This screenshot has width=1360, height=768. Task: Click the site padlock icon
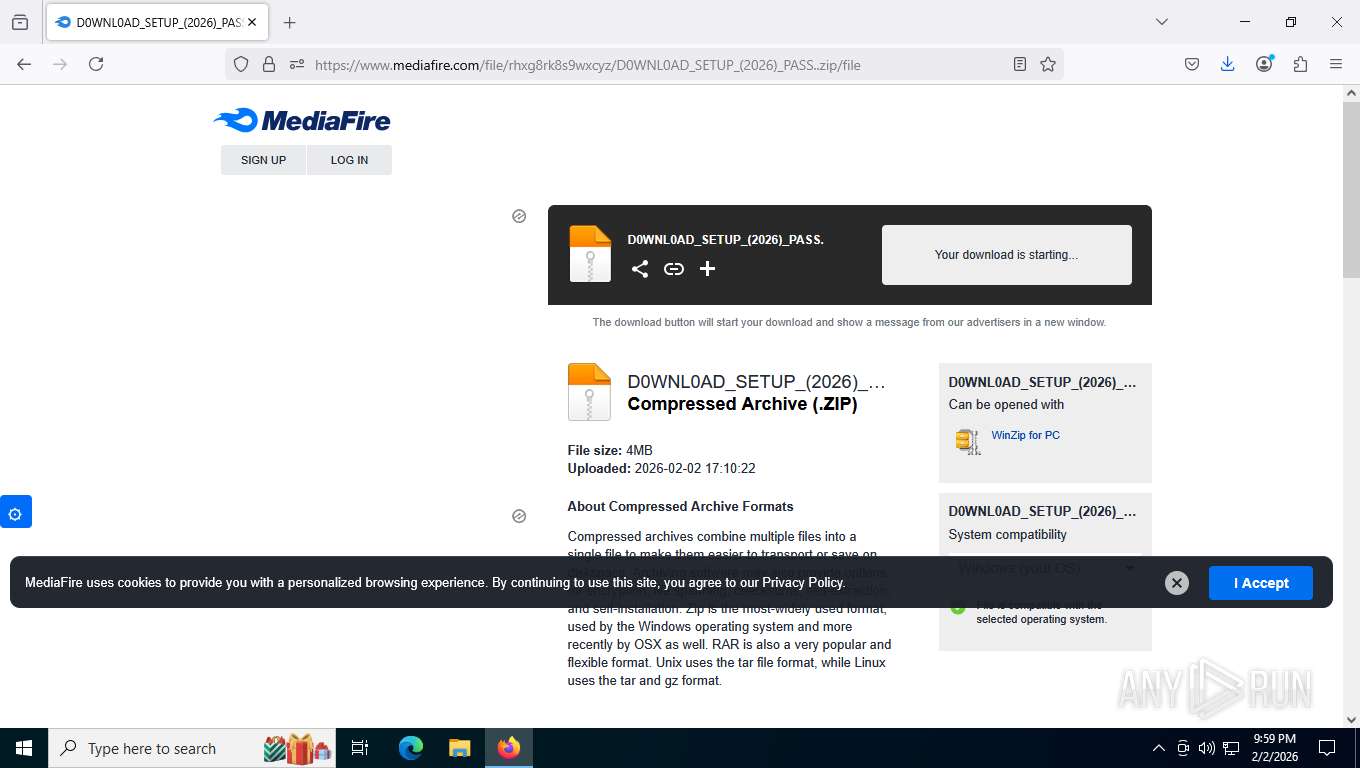[268, 64]
